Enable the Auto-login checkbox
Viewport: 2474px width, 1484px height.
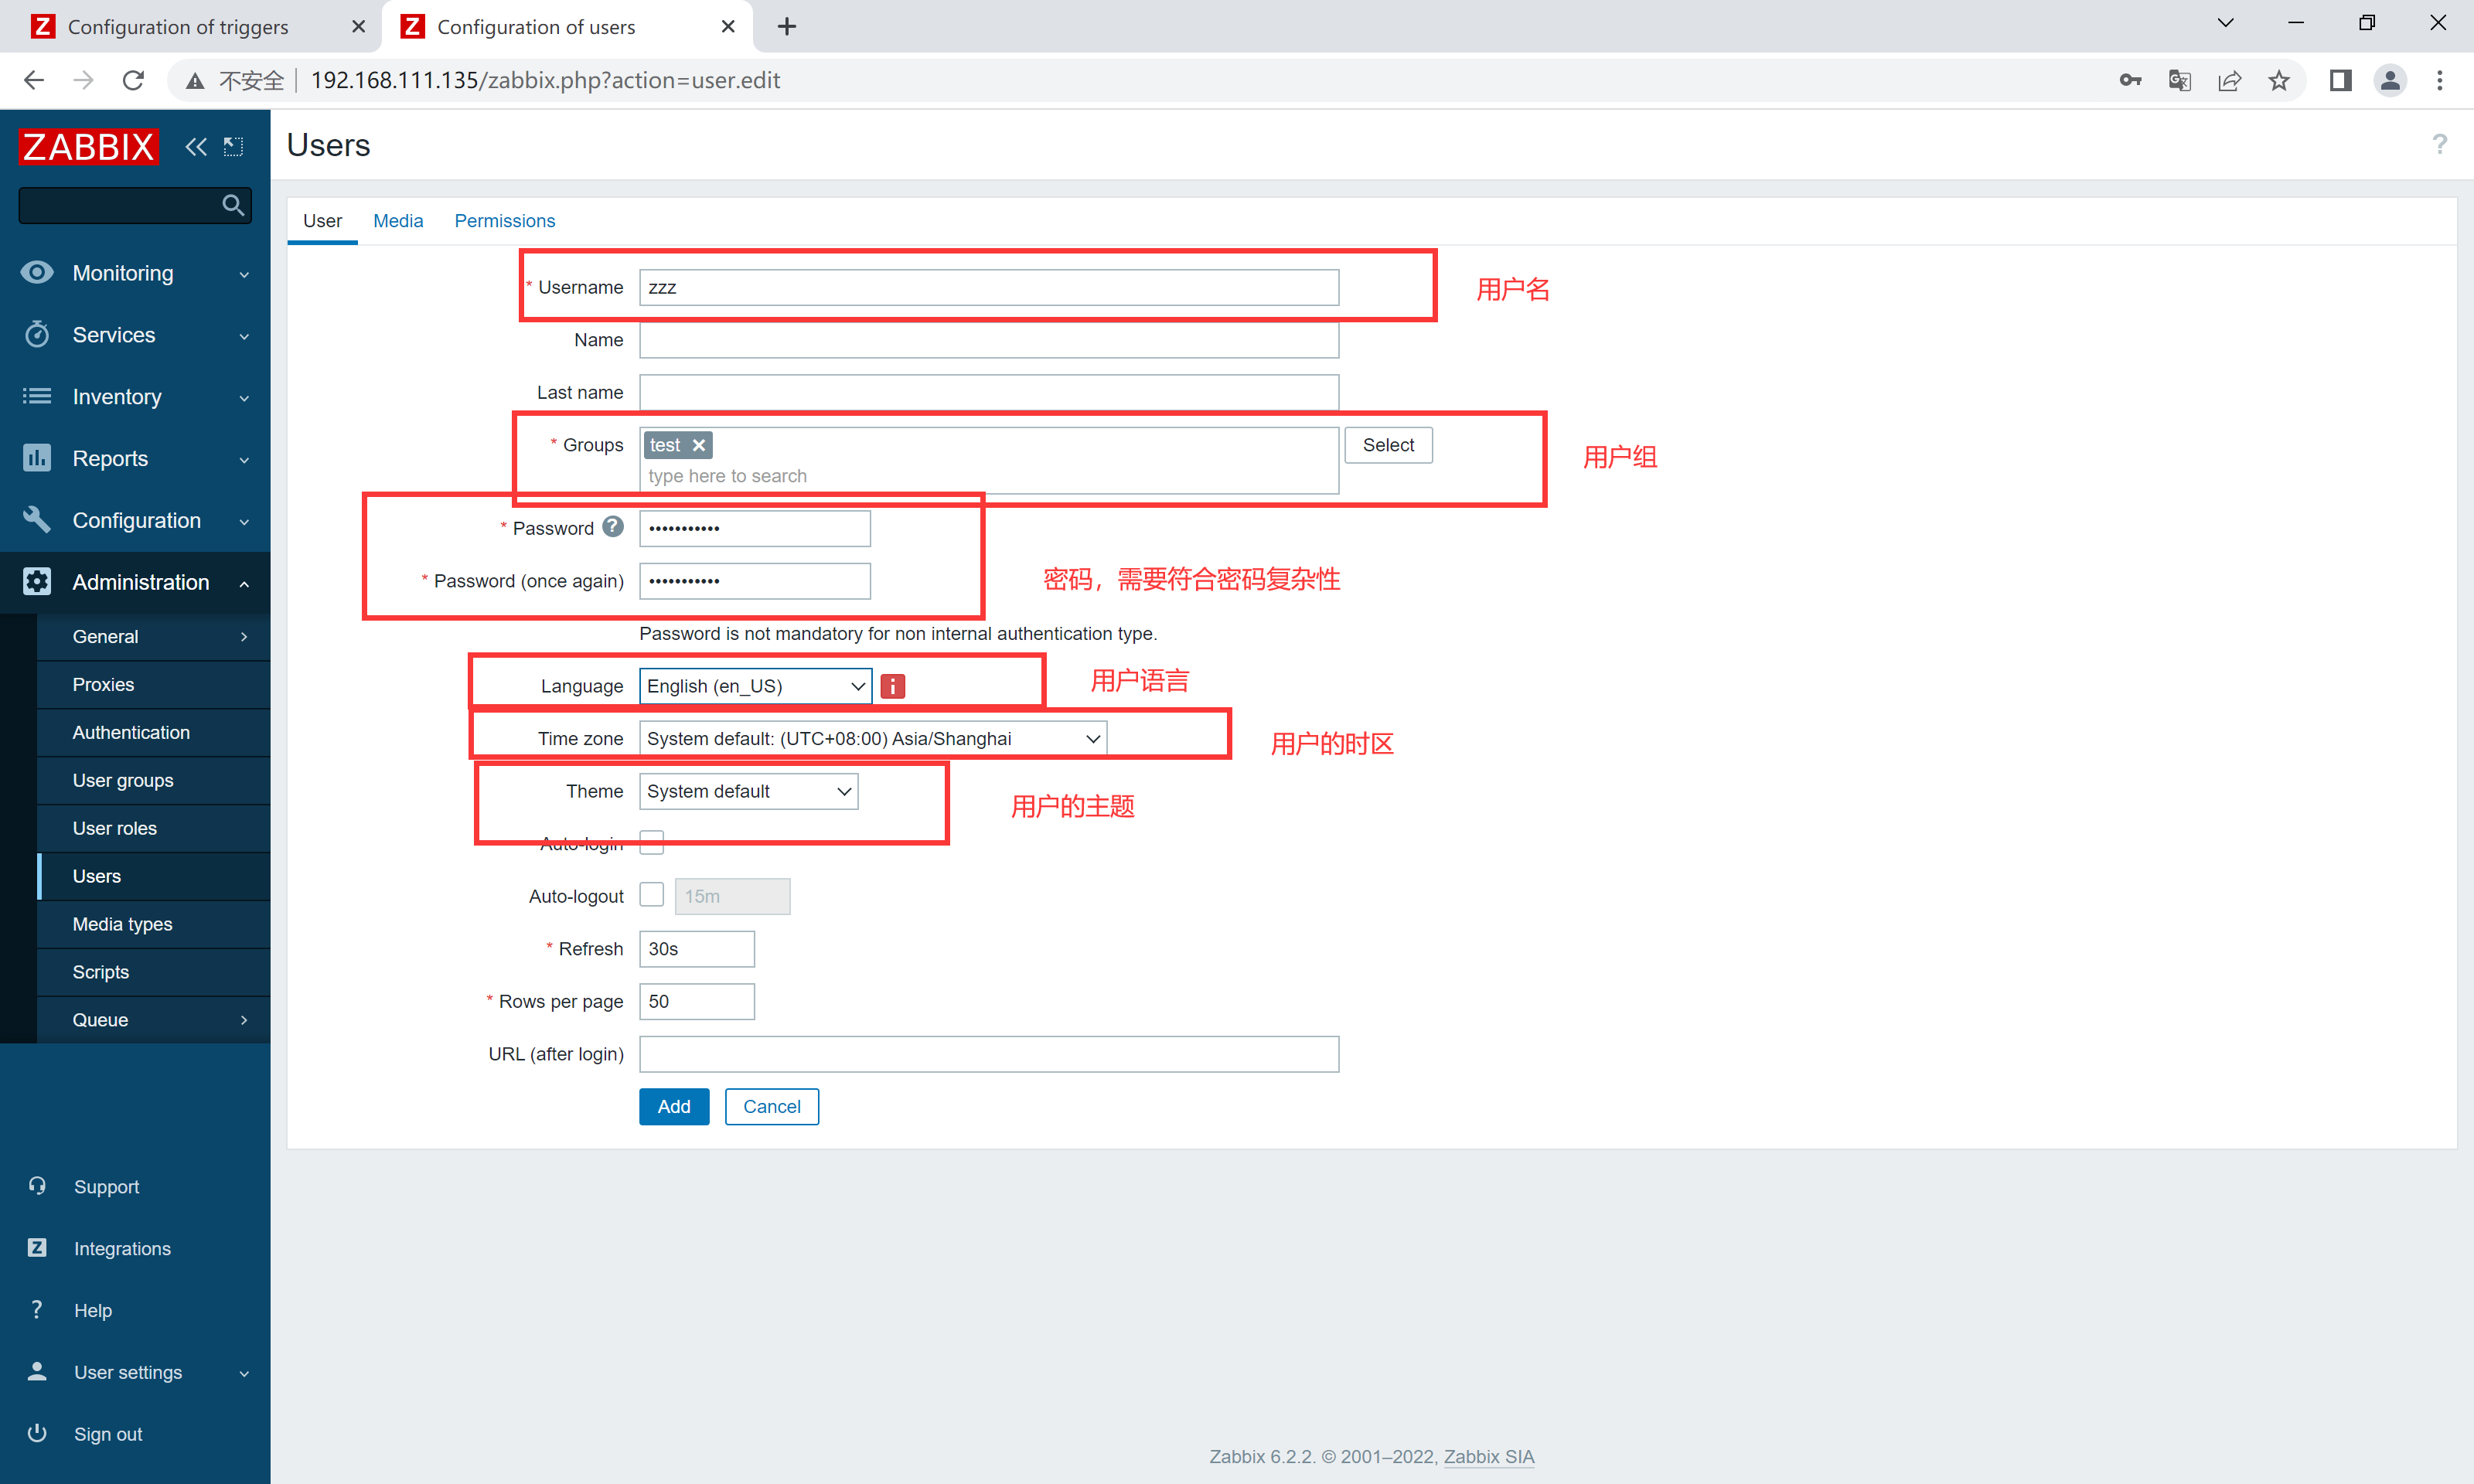coord(652,843)
